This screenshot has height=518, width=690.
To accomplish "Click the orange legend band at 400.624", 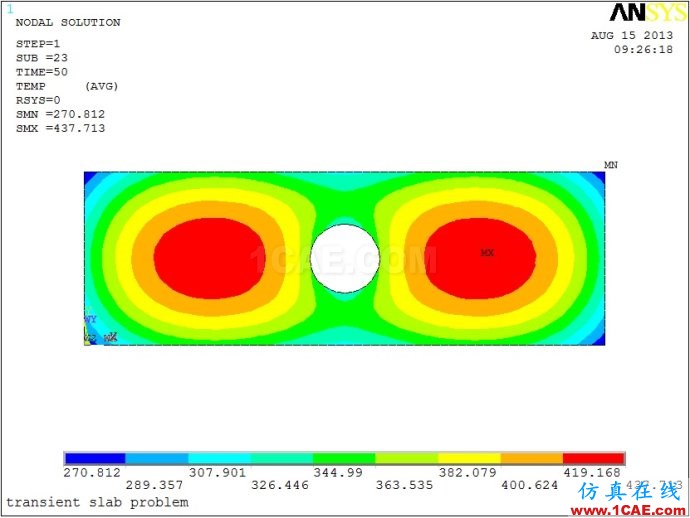I will (x=532, y=458).
